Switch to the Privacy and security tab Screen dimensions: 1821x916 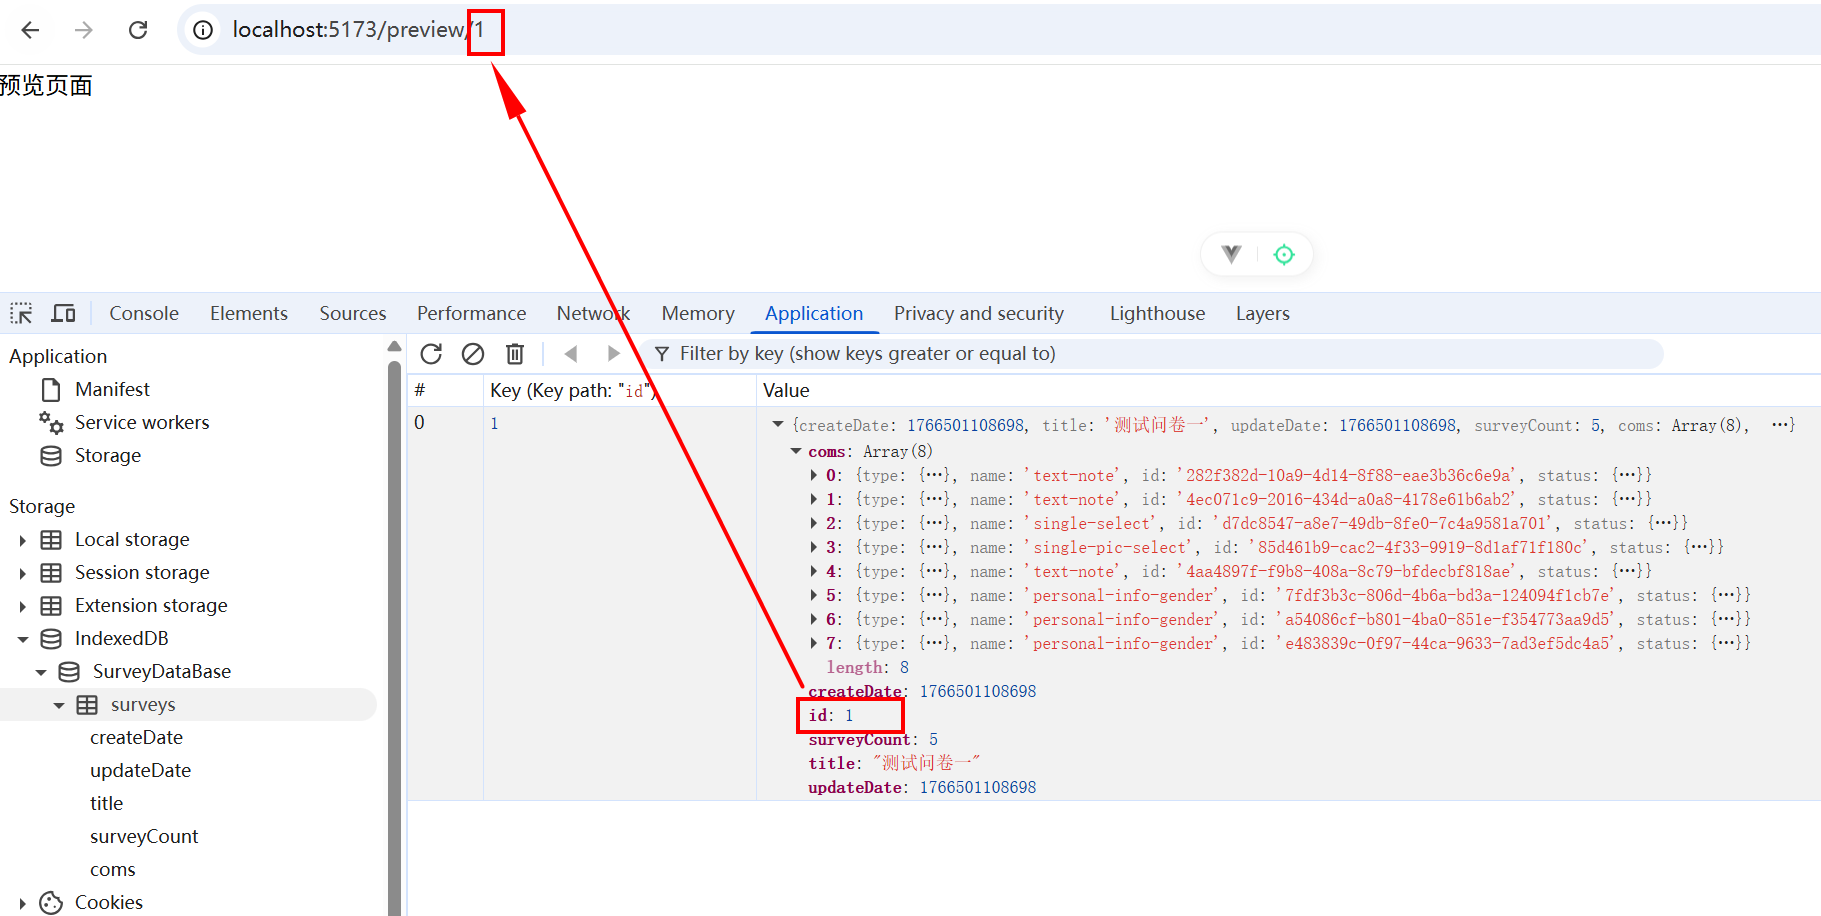979,313
